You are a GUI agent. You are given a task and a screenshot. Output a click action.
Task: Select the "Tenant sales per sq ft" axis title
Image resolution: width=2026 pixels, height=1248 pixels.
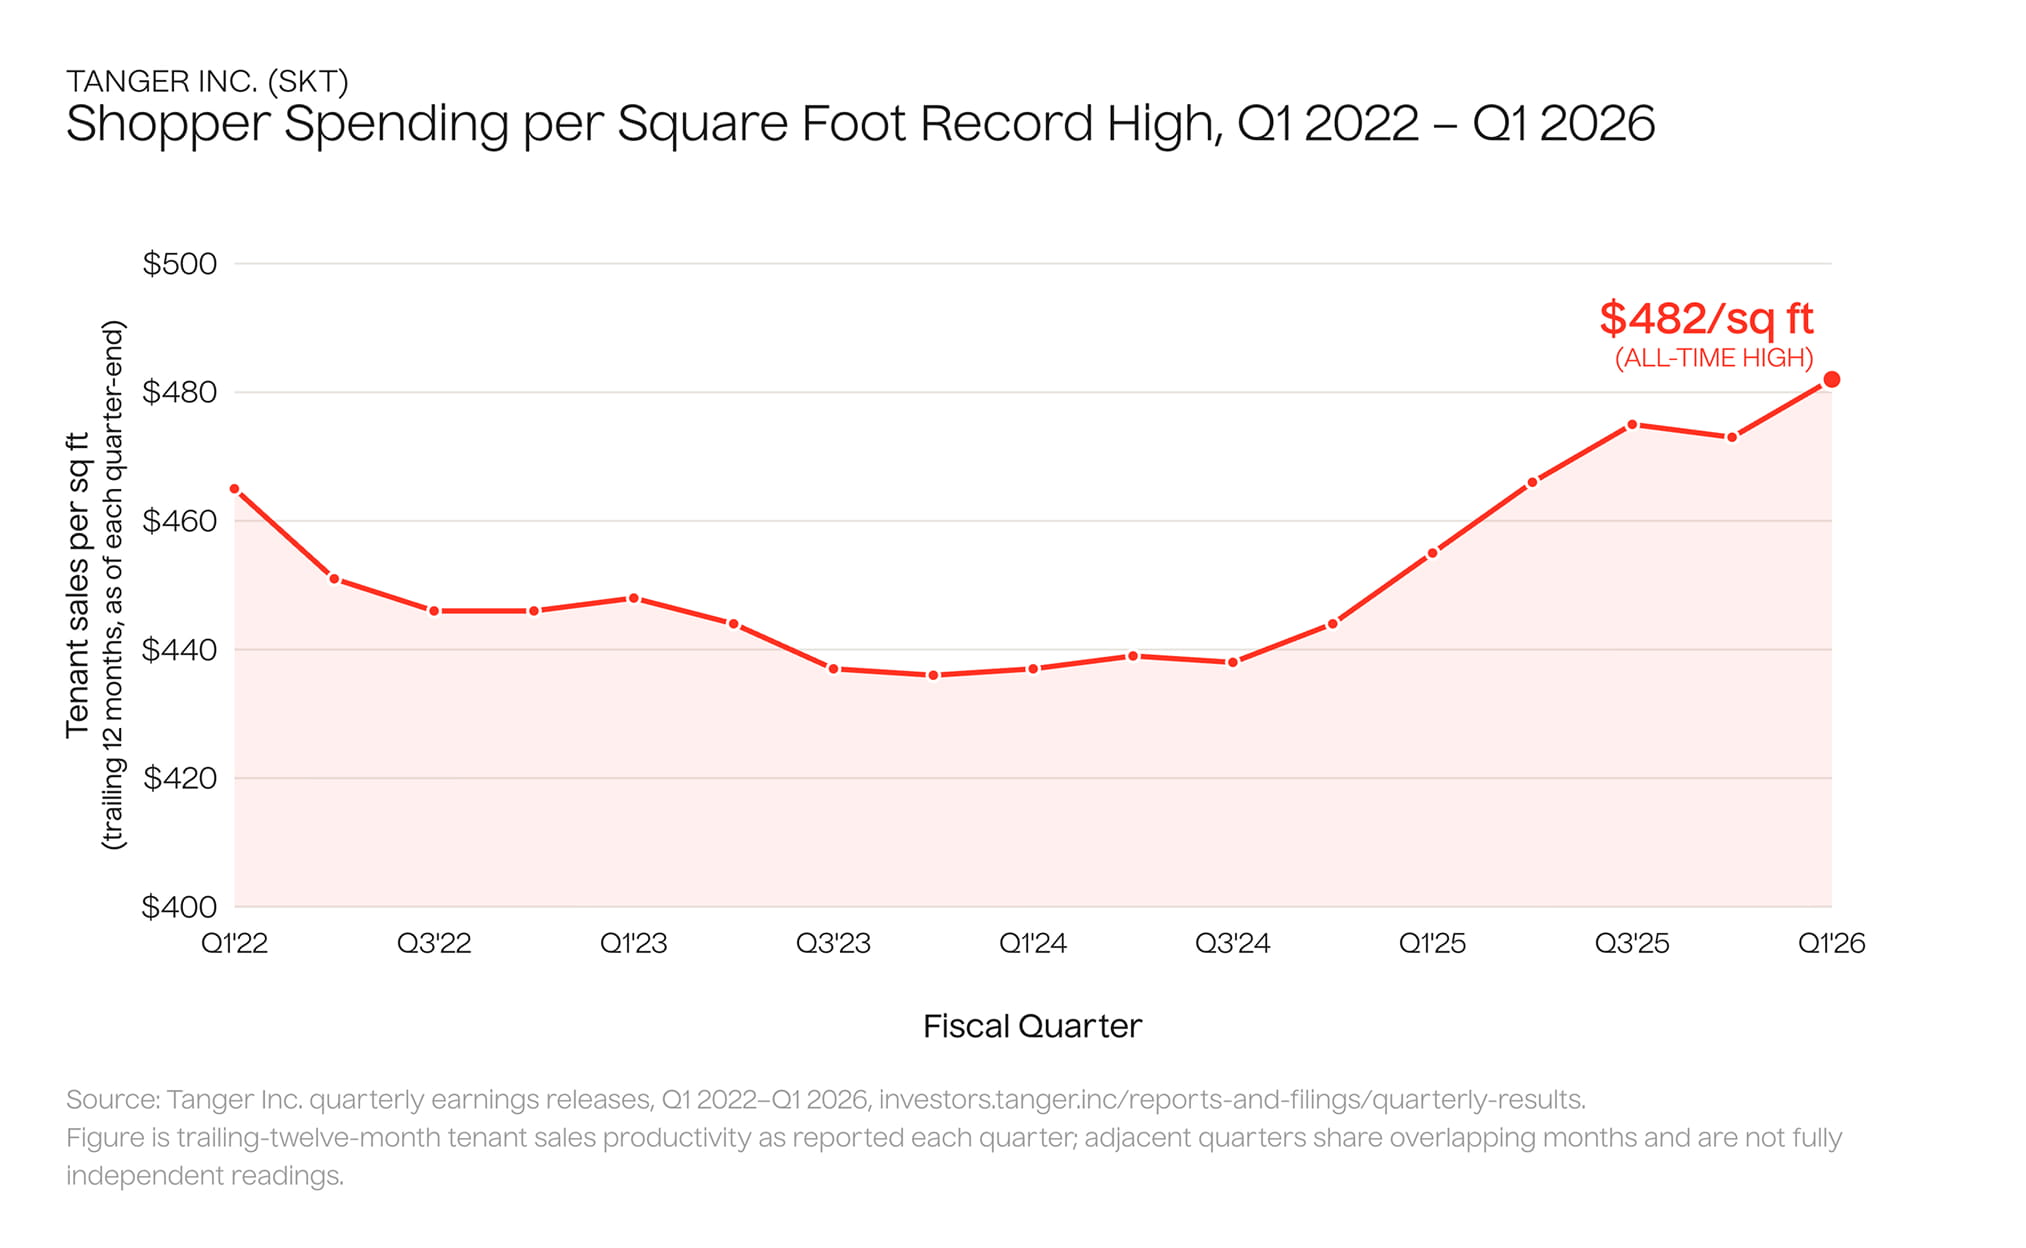[79, 585]
